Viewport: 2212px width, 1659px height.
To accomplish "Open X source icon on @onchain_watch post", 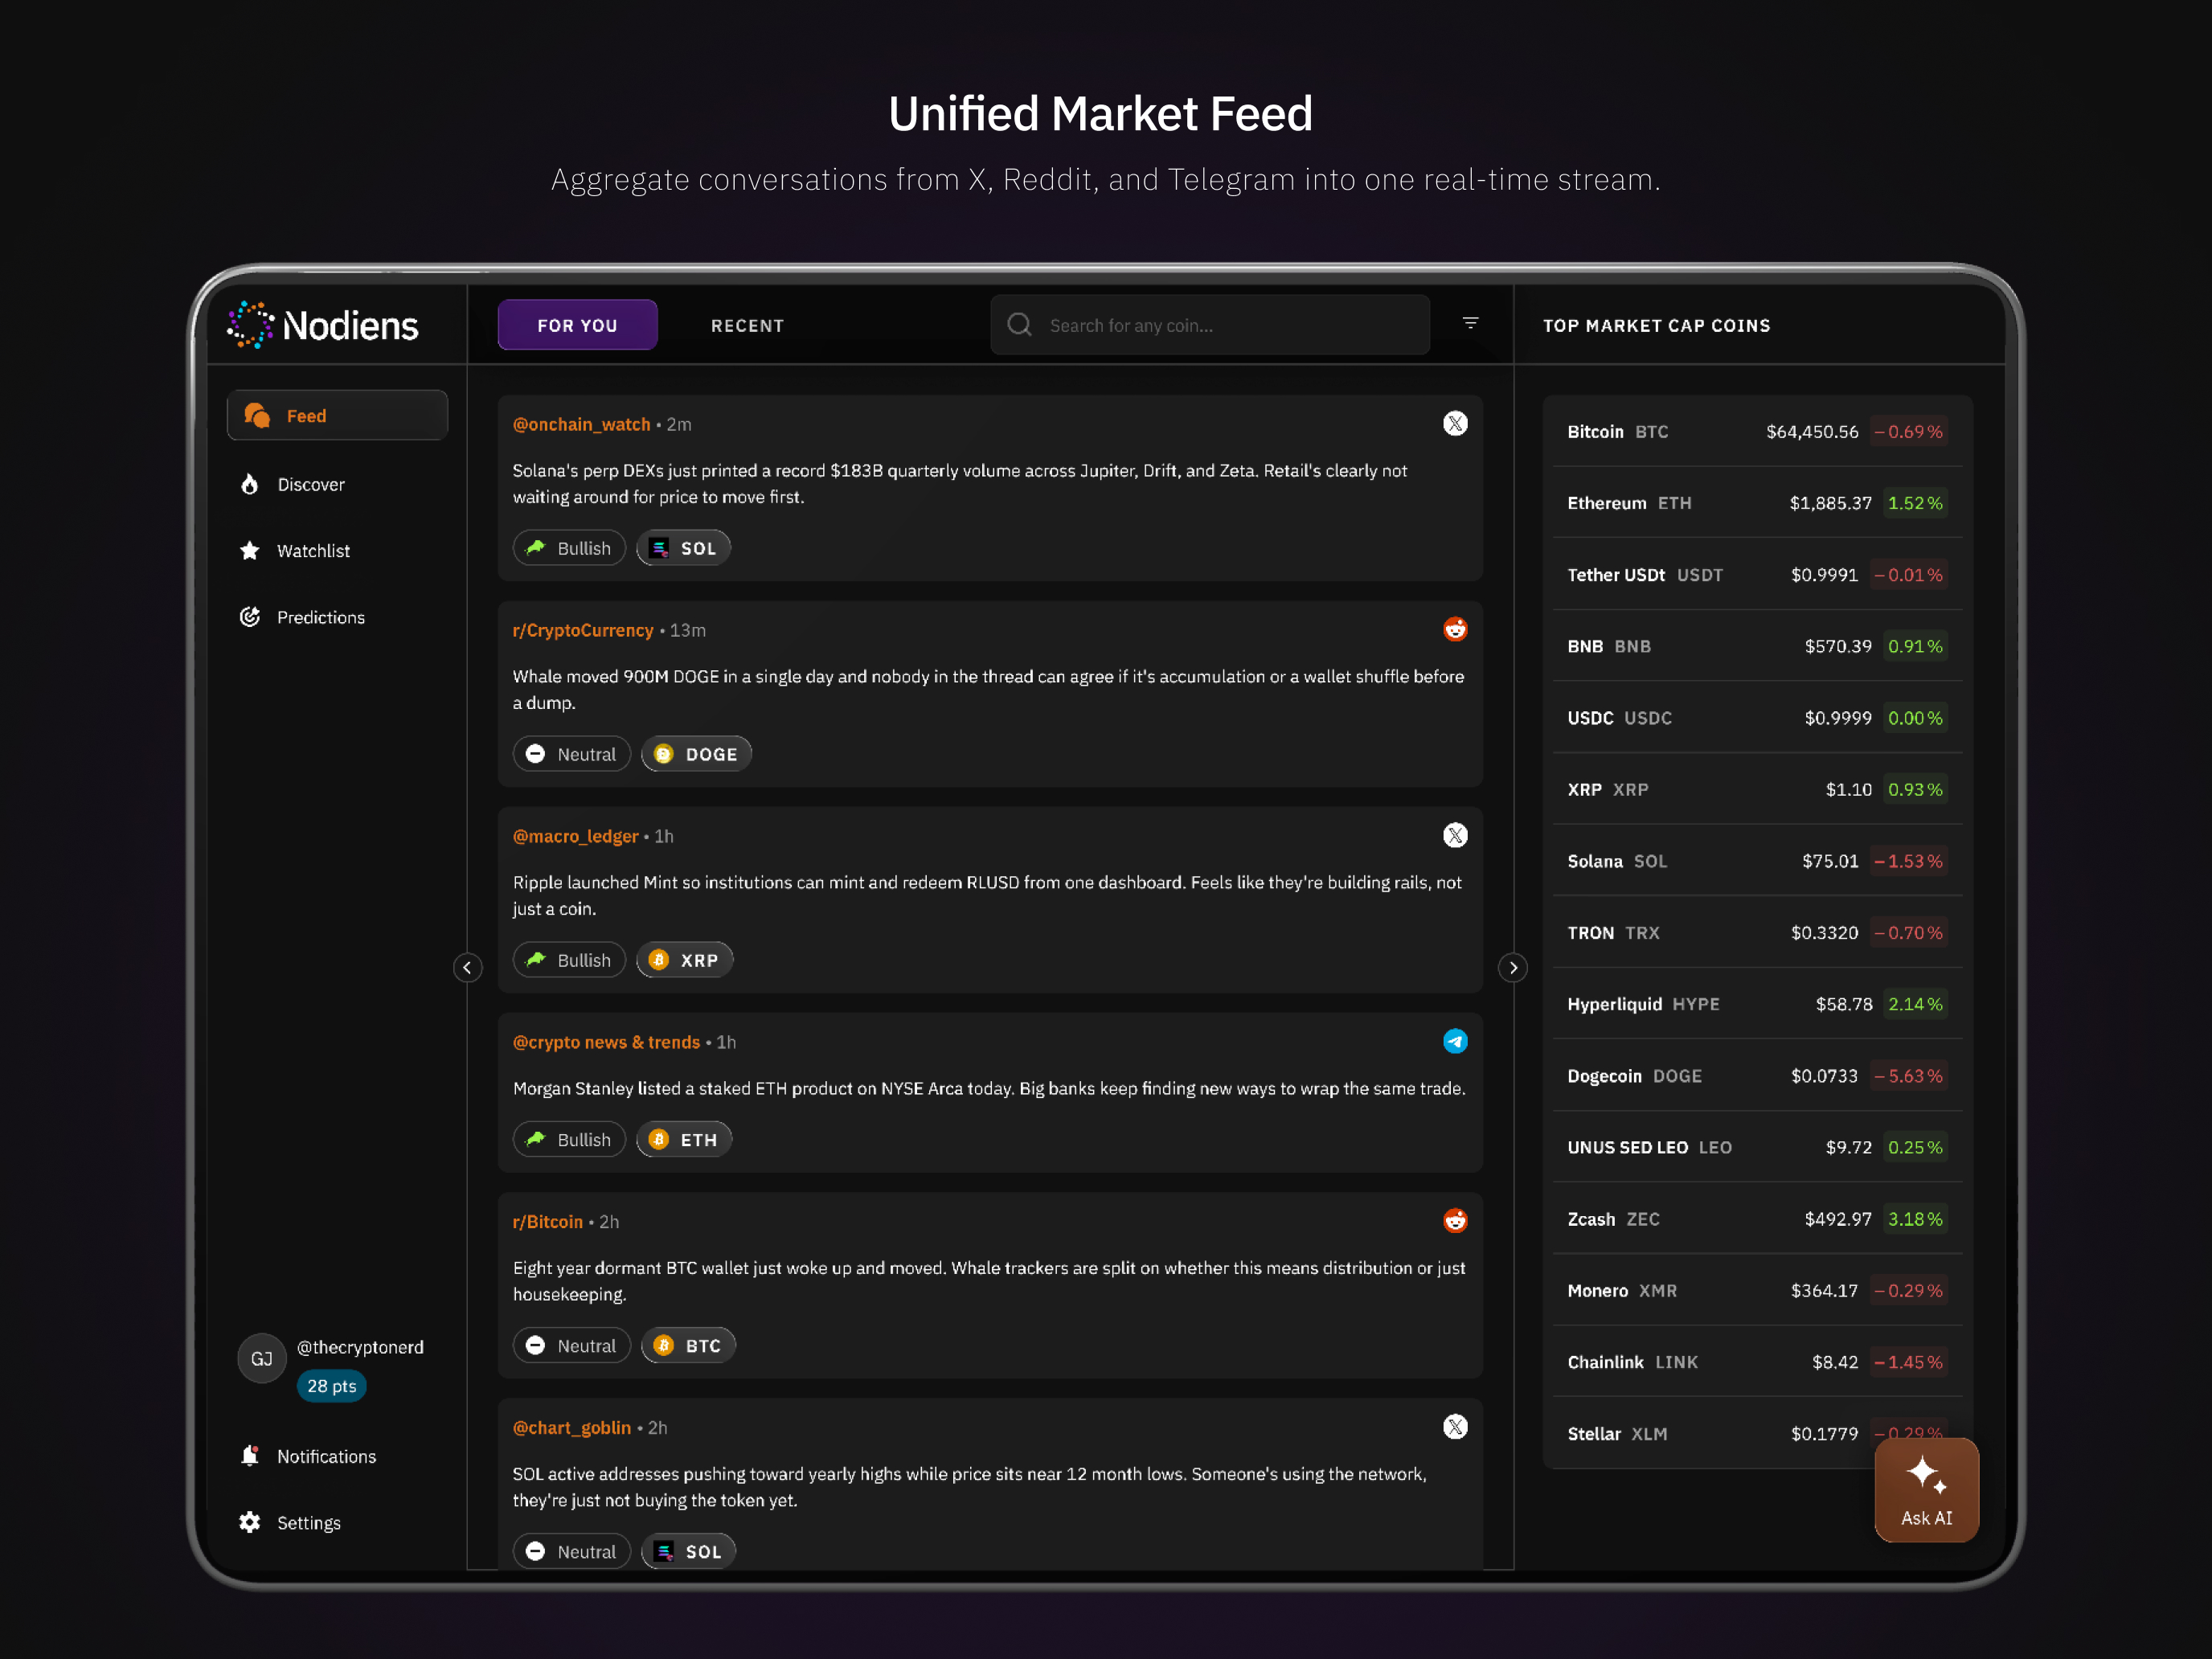I will 1455,424.
